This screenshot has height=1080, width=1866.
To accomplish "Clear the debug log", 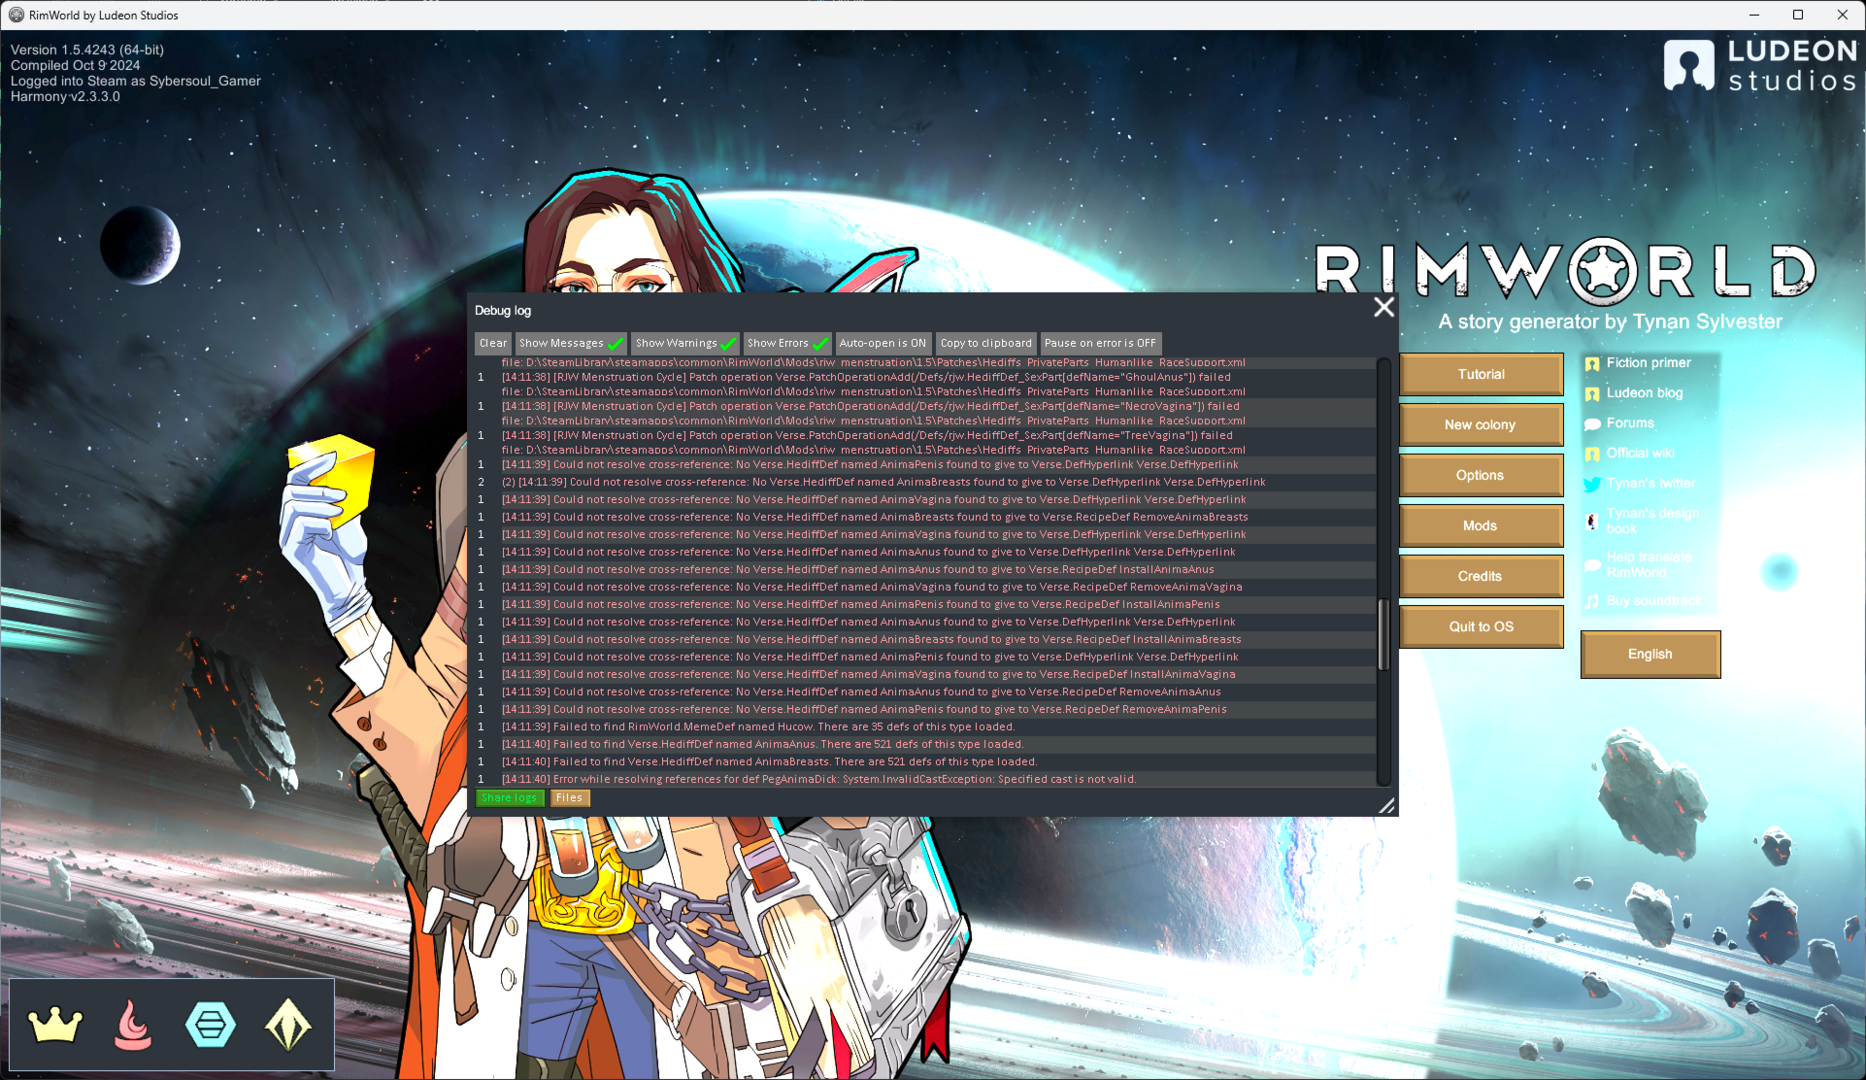I will 493,343.
